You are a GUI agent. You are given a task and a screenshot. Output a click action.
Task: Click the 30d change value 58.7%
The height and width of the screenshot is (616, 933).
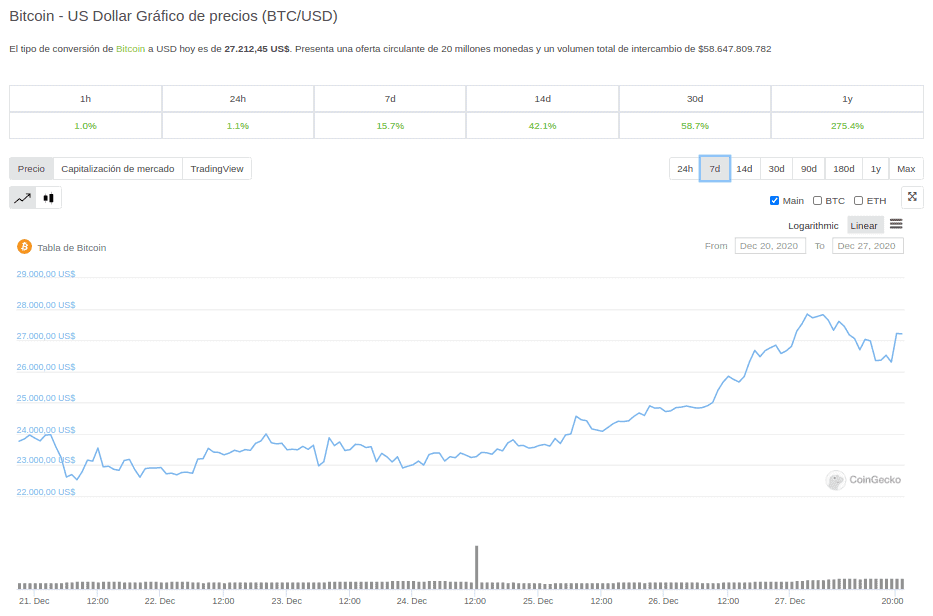pos(695,126)
